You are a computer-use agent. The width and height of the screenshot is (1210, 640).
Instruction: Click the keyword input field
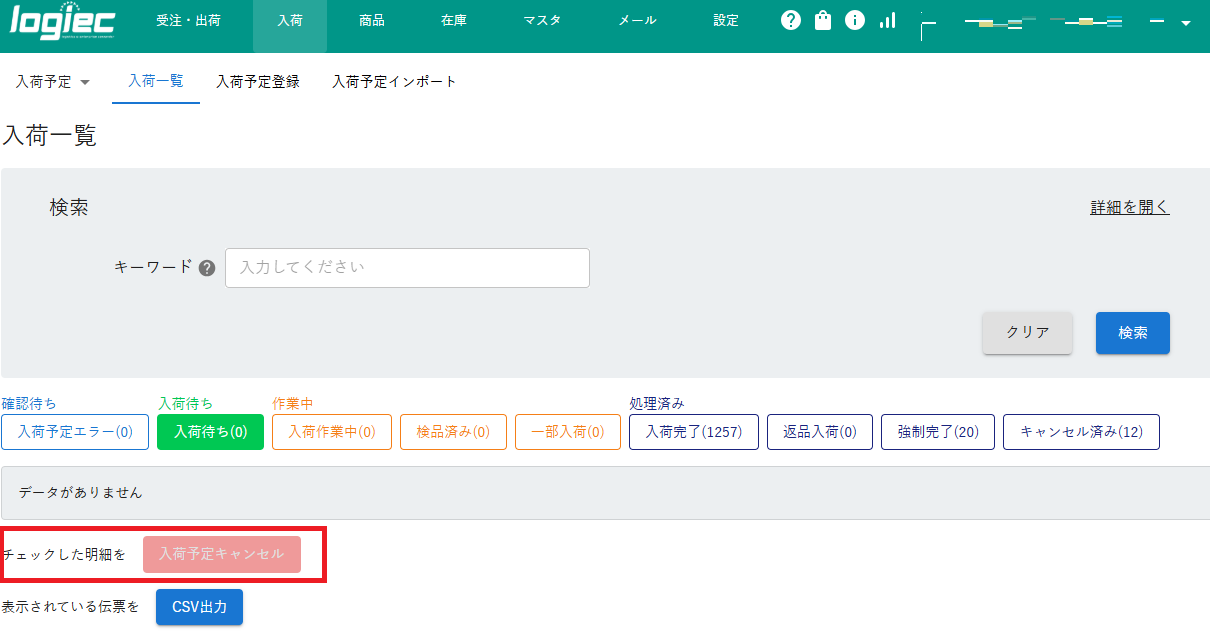[x=407, y=267]
